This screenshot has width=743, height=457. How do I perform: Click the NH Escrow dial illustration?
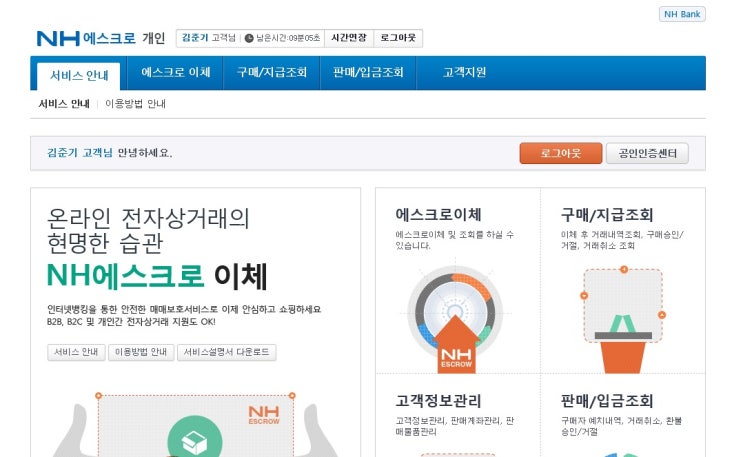pos(455,317)
